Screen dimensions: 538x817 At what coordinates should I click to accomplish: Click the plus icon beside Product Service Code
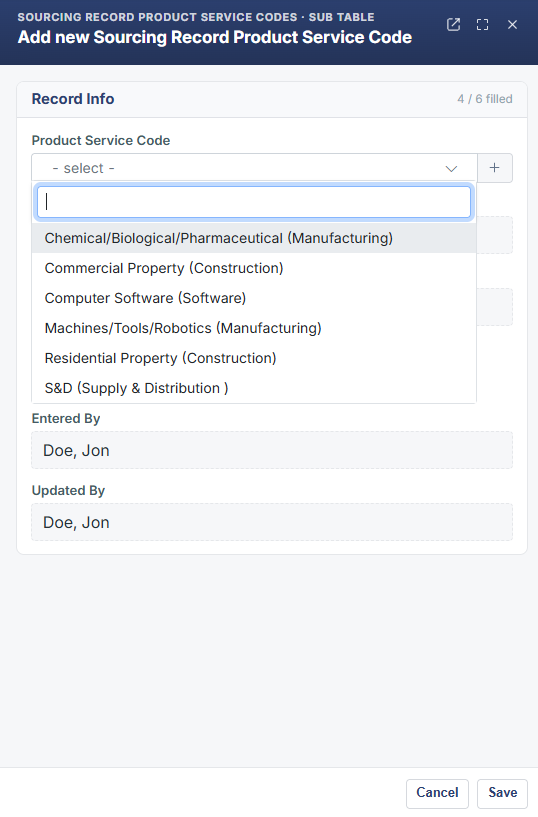click(495, 168)
